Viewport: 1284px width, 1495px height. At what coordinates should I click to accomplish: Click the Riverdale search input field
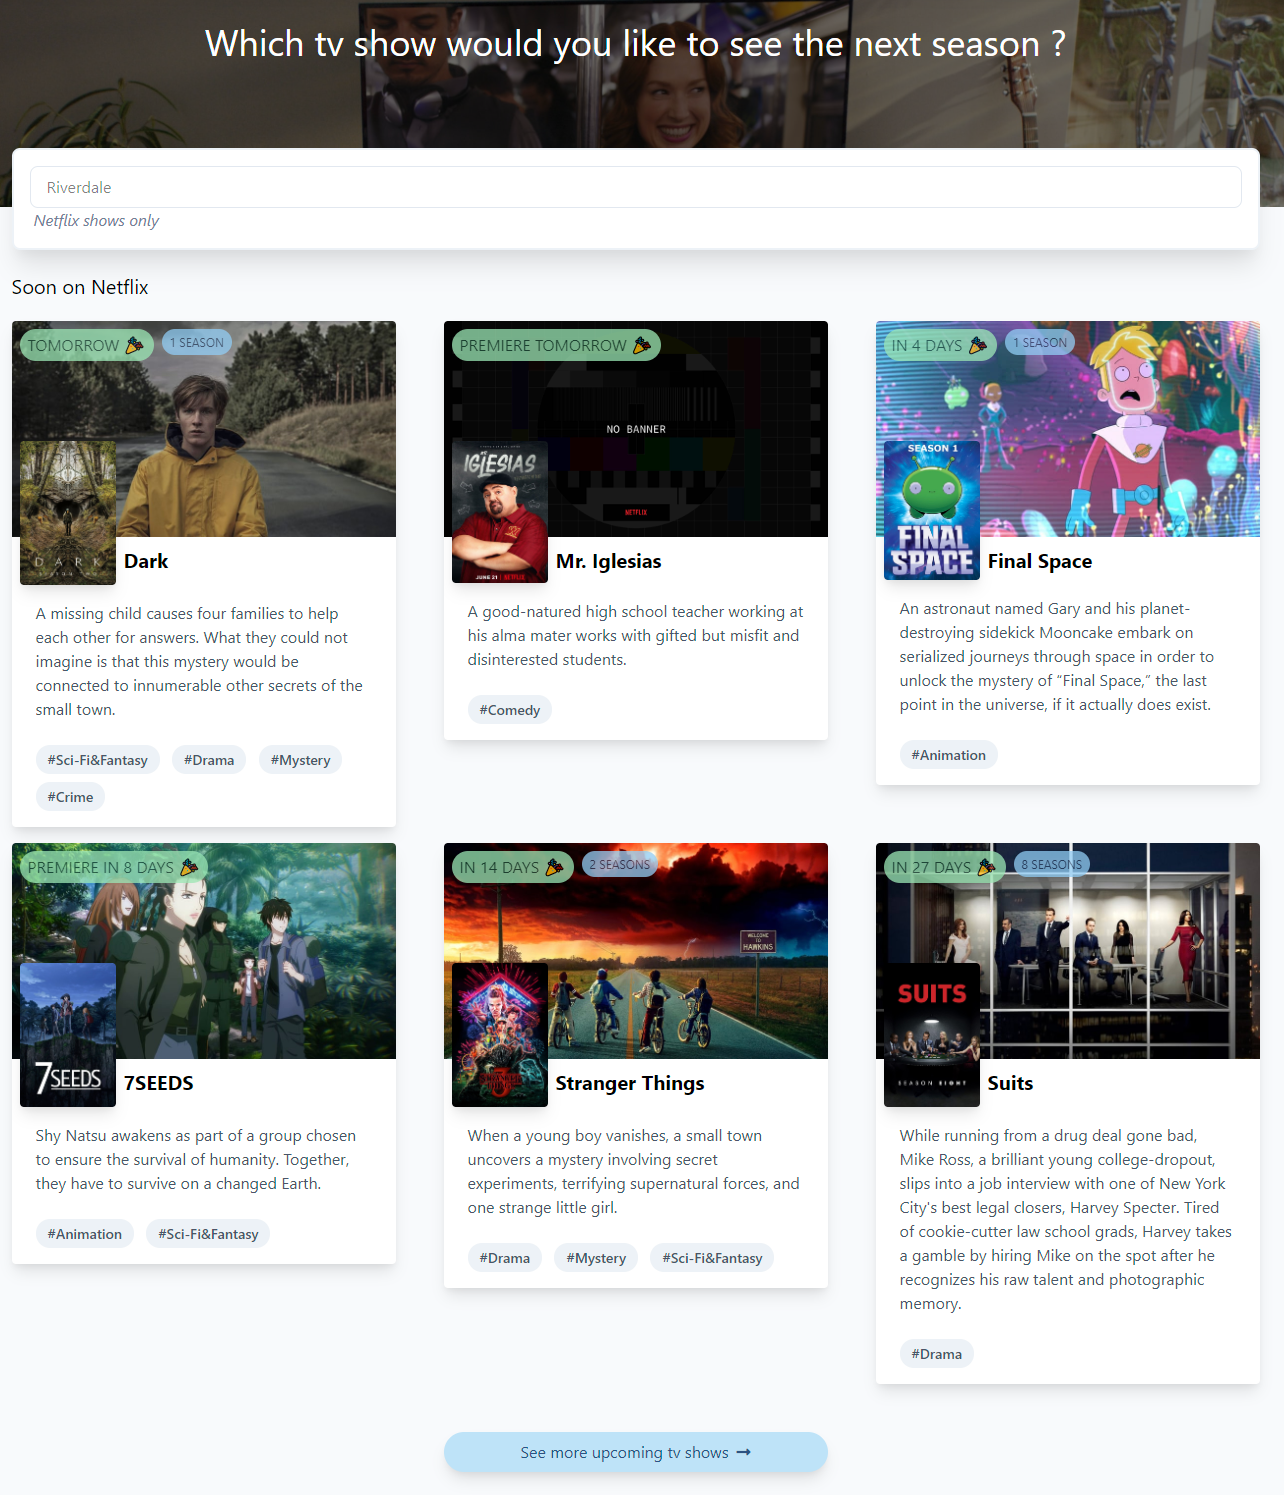point(635,187)
